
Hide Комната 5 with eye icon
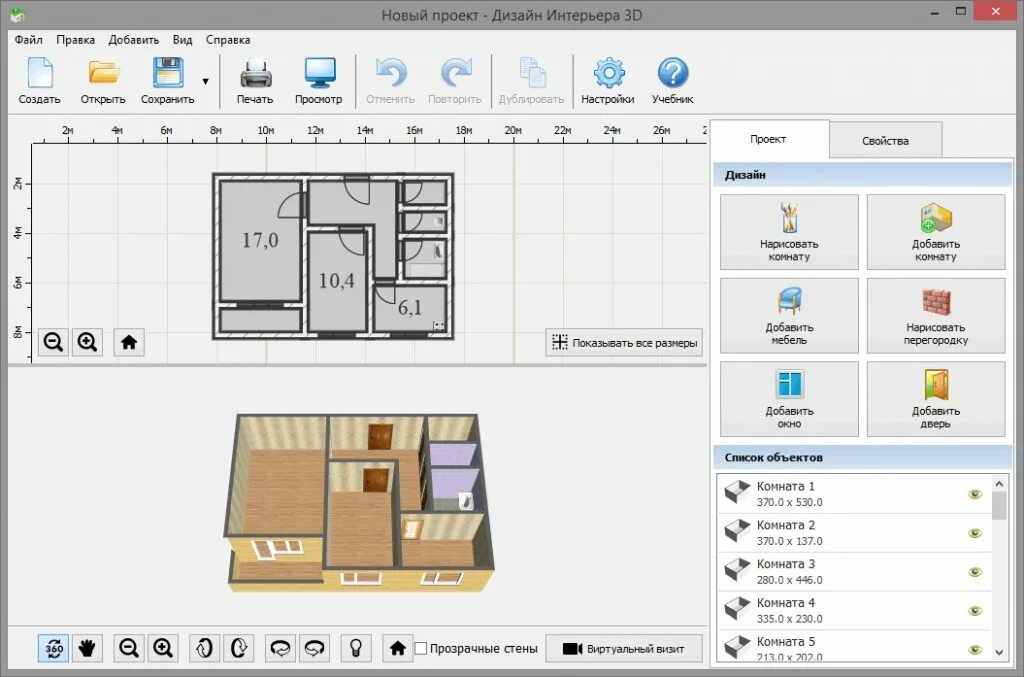pyautogui.click(x=975, y=649)
